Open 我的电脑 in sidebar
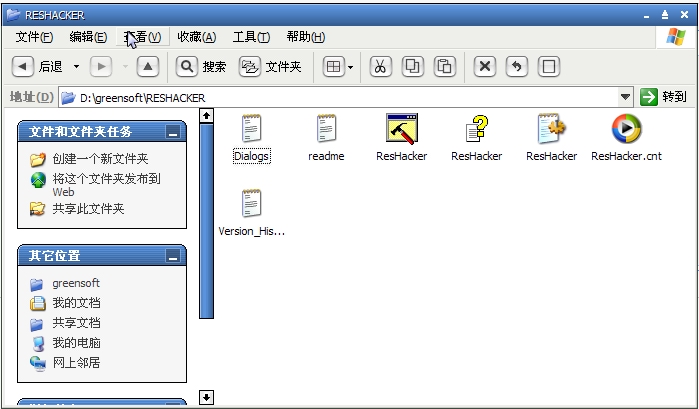 [76, 343]
